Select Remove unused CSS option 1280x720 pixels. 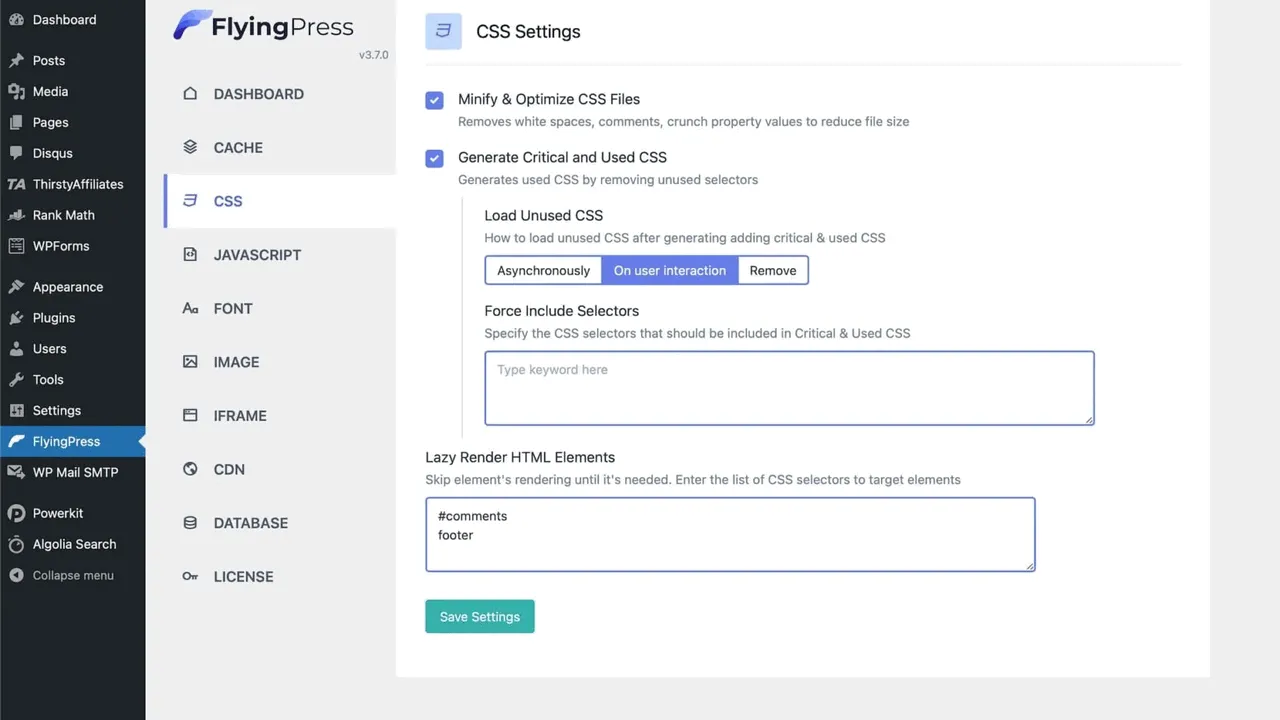[773, 271]
